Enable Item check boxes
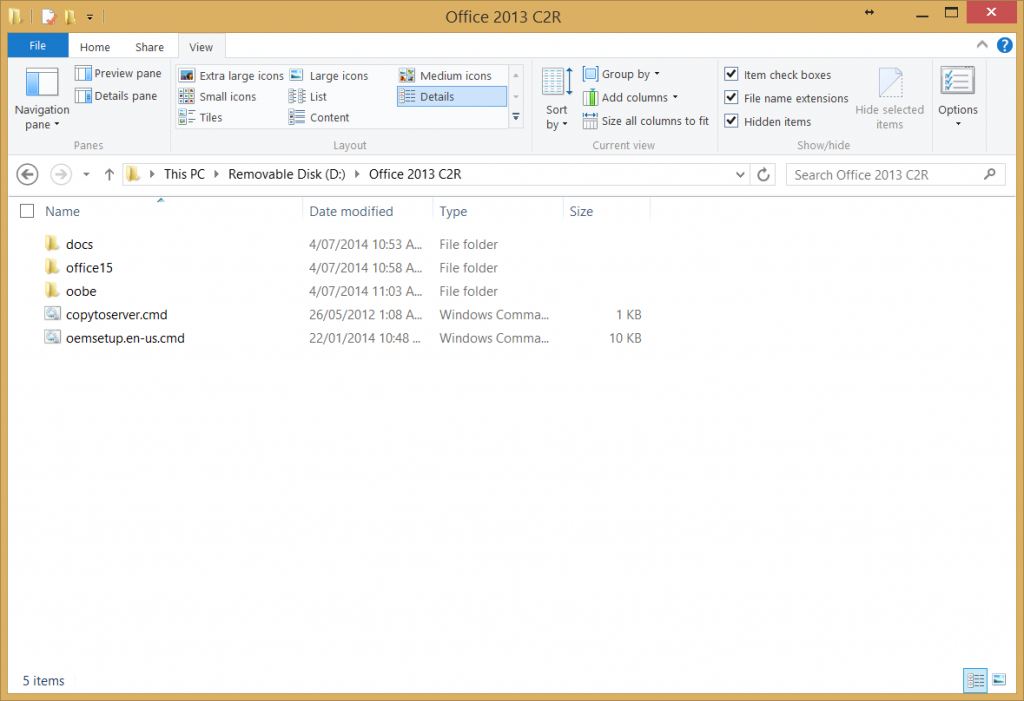 click(x=731, y=74)
